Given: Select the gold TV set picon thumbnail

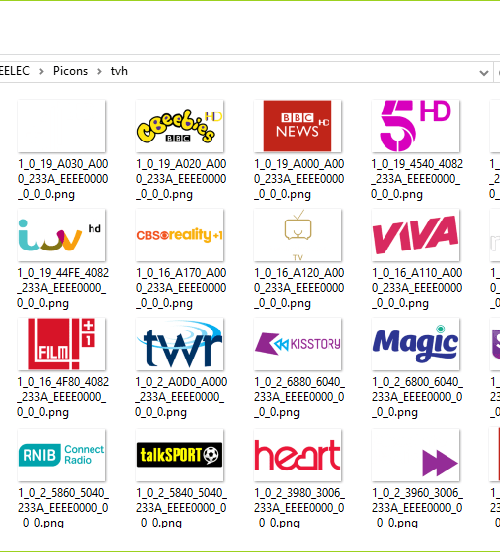Looking at the screenshot, I should pyautogui.click(x=298, y=235).
